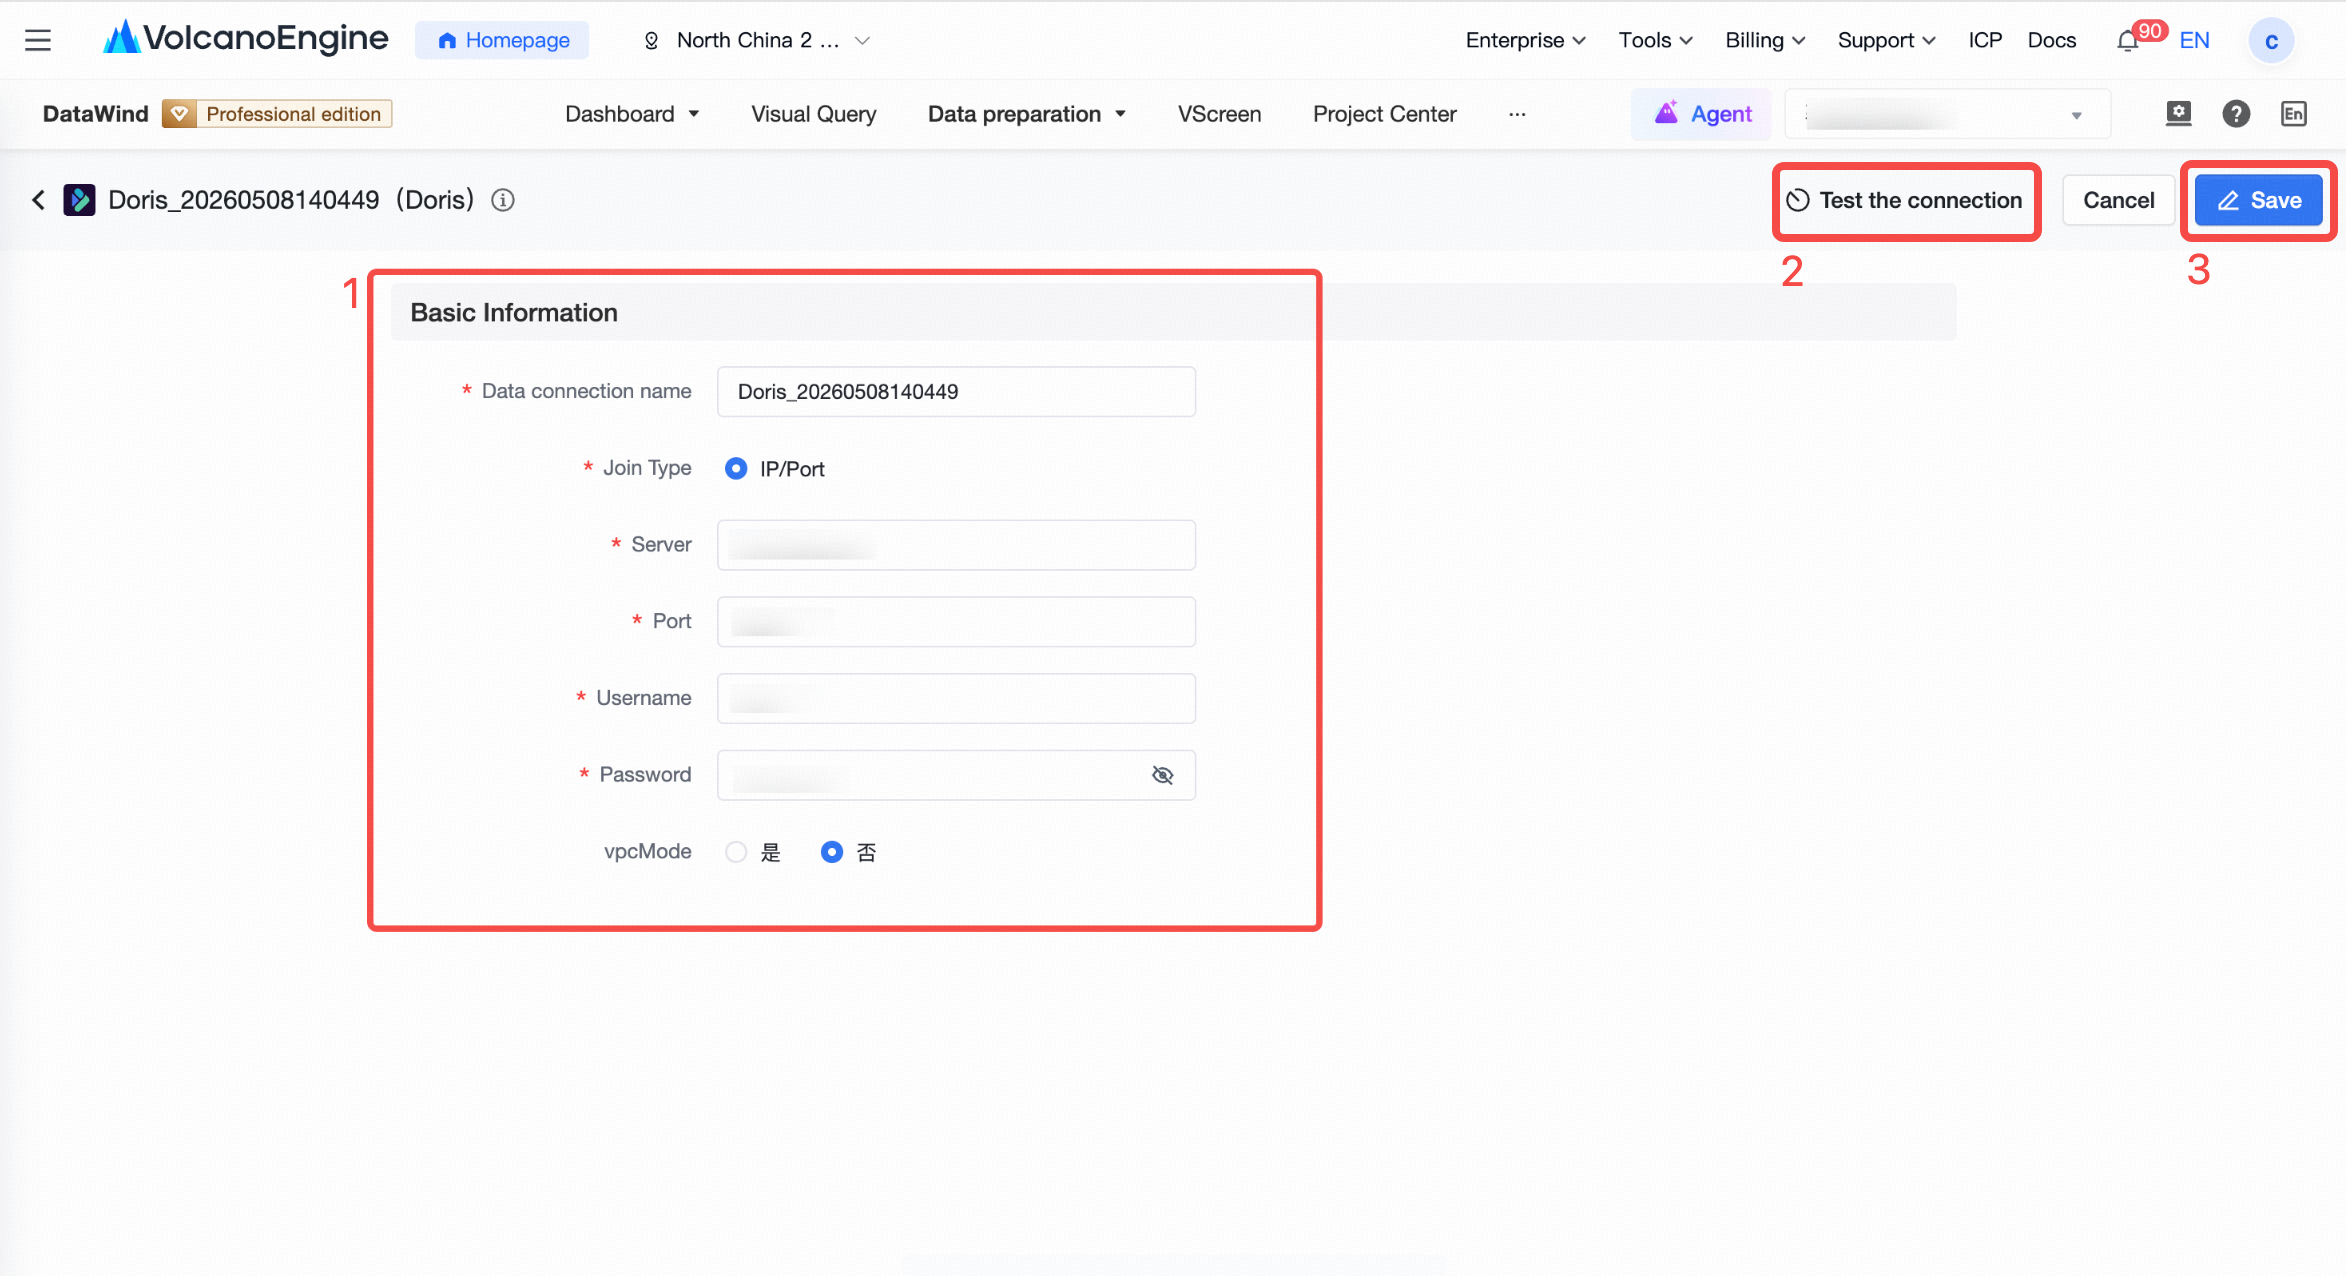This screenshot has width=2346, height=1276.
Task: Open the project selector dropdown
Action: 1947,114
